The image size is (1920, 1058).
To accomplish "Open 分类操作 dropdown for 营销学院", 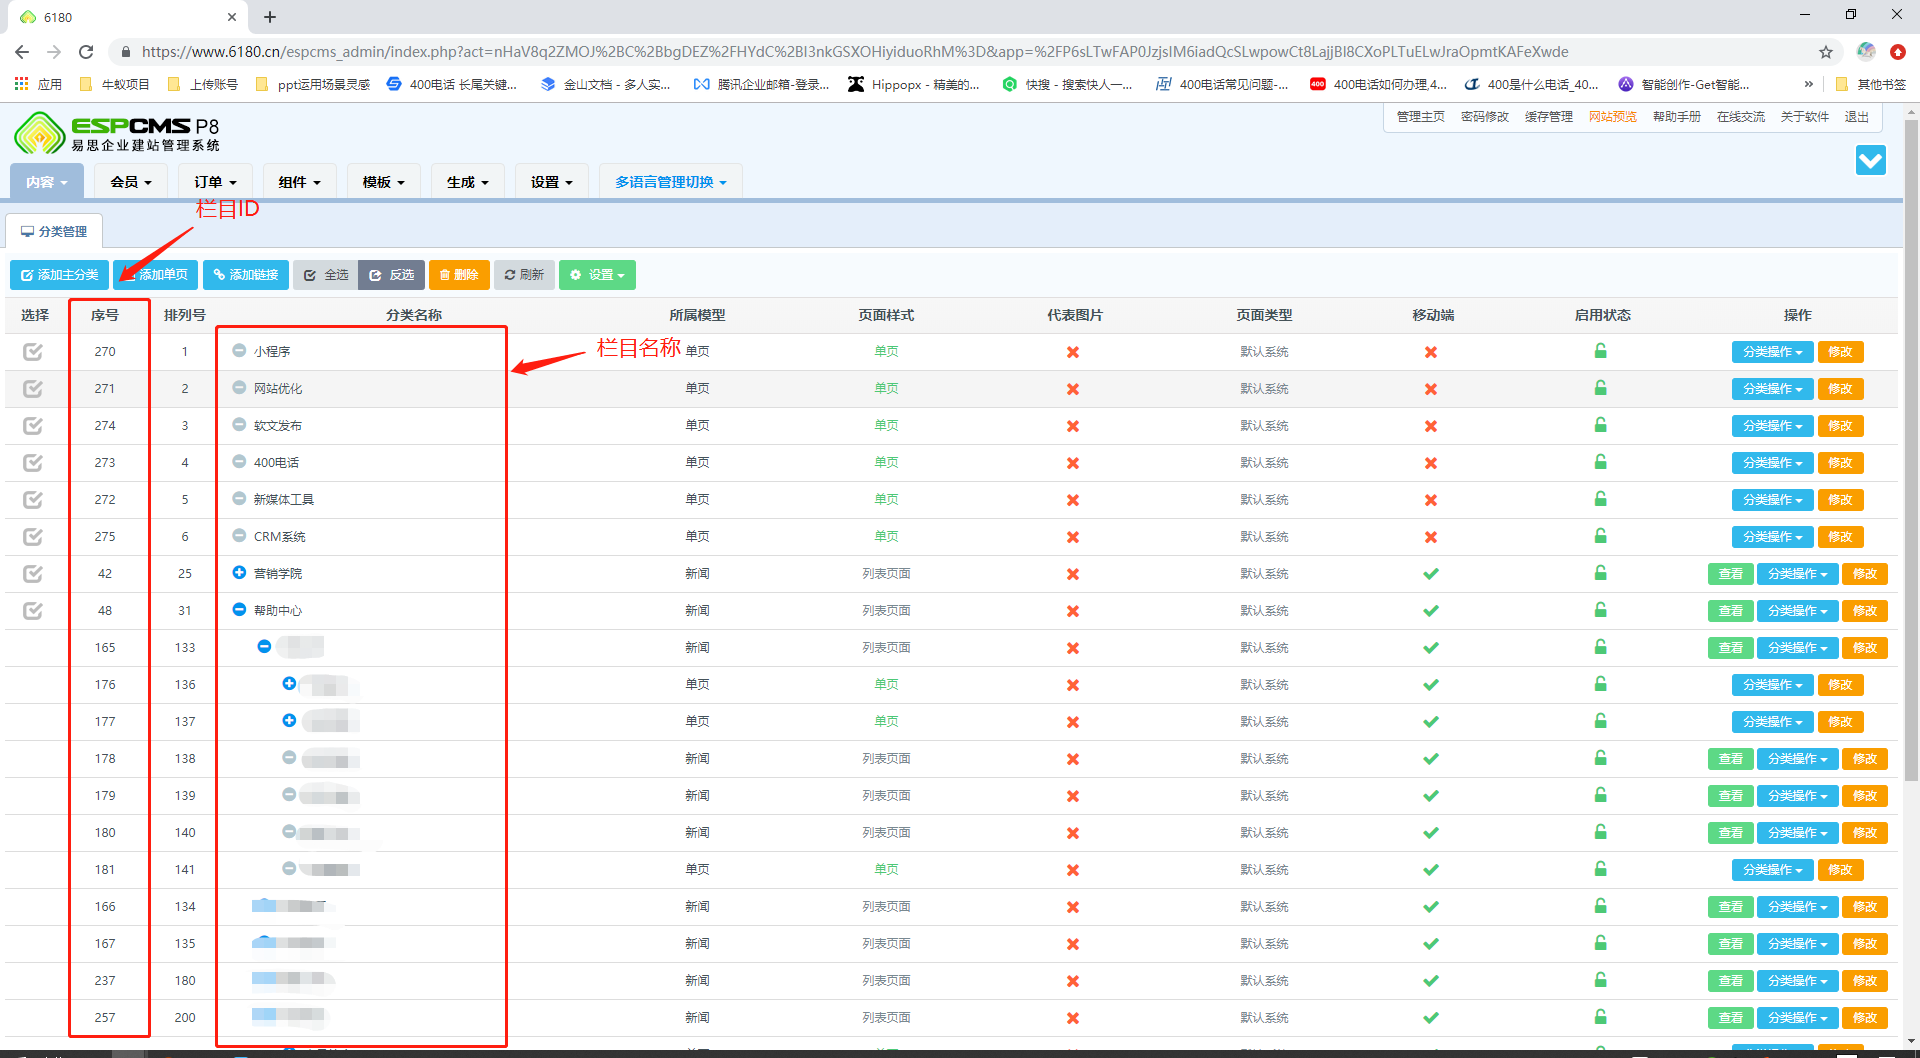I will coord(1797,574).
